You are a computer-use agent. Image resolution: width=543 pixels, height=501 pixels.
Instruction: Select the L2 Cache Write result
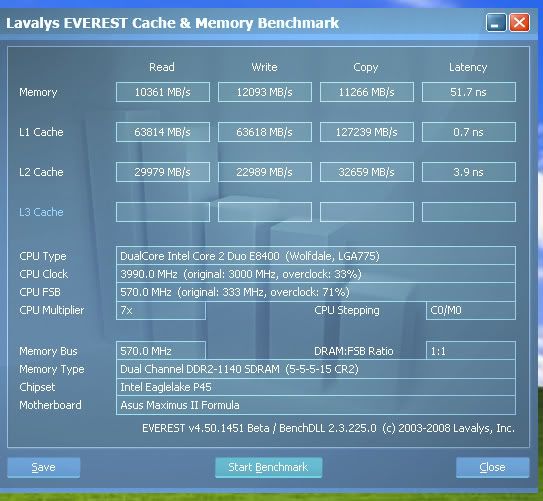point(265,172)
